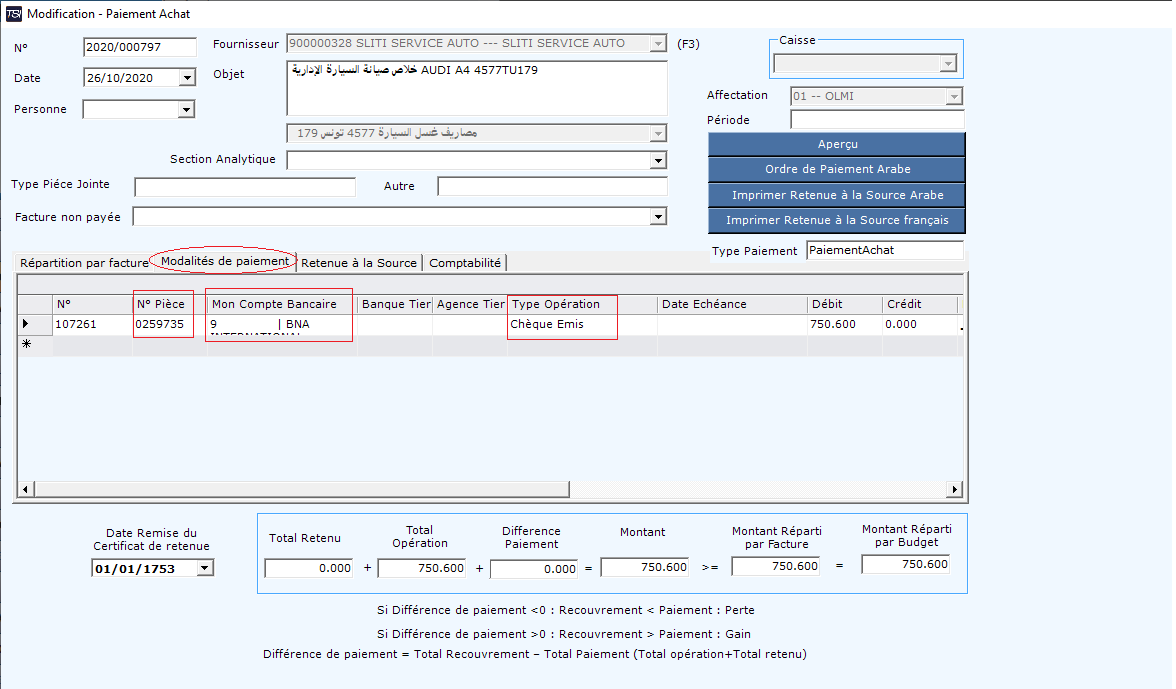This screenshot has width=1176, height=689.
Task: Open the Date calendar dropdown
Action: (x=187, y=77)
